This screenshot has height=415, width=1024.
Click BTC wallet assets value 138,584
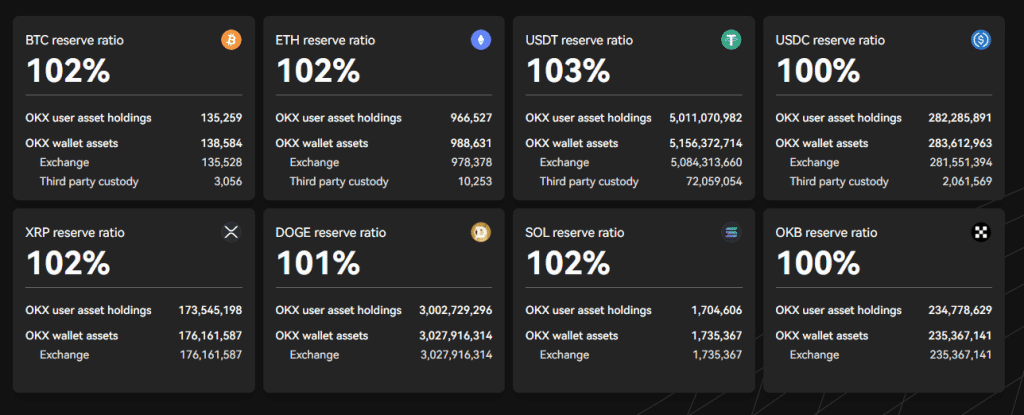tap(221, 143)
